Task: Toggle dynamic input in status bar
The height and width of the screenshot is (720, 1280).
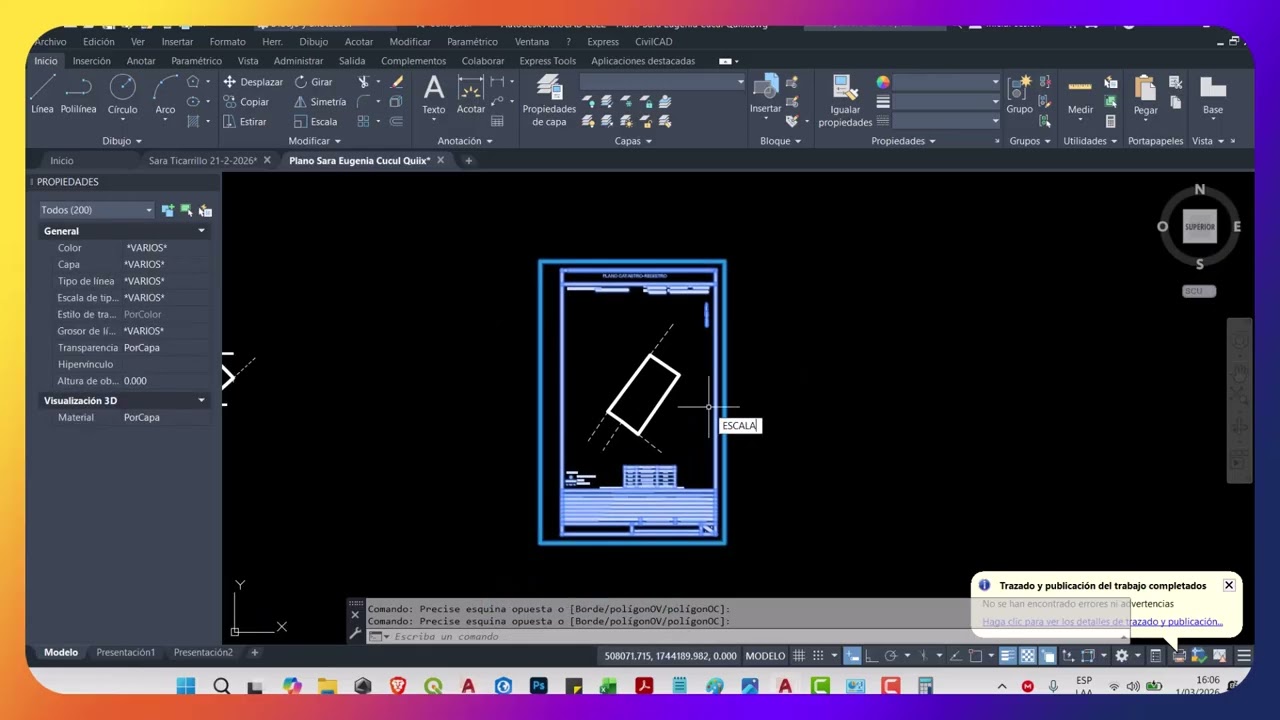Action: (x=852, y=656)
